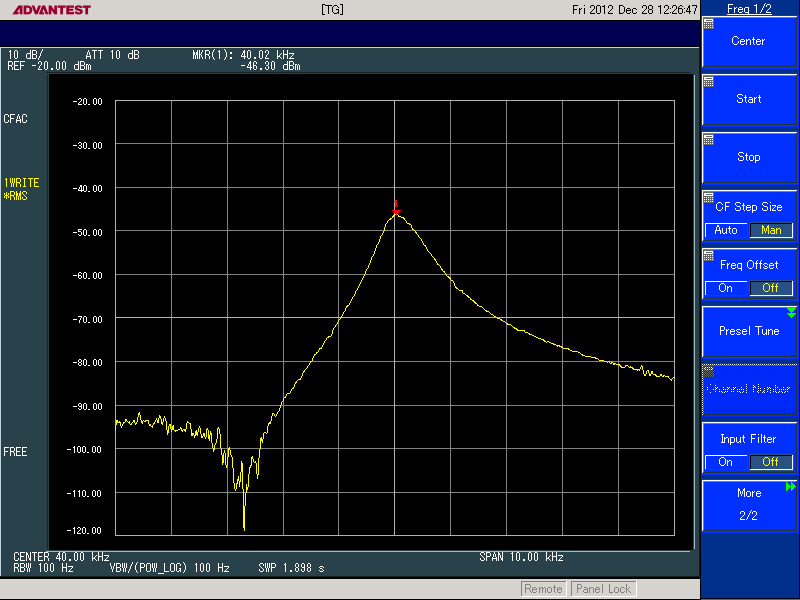Viewport: 800px width, 600px height.
Task: Click the keypad icon on the Stop softkey
Action: 709,139
